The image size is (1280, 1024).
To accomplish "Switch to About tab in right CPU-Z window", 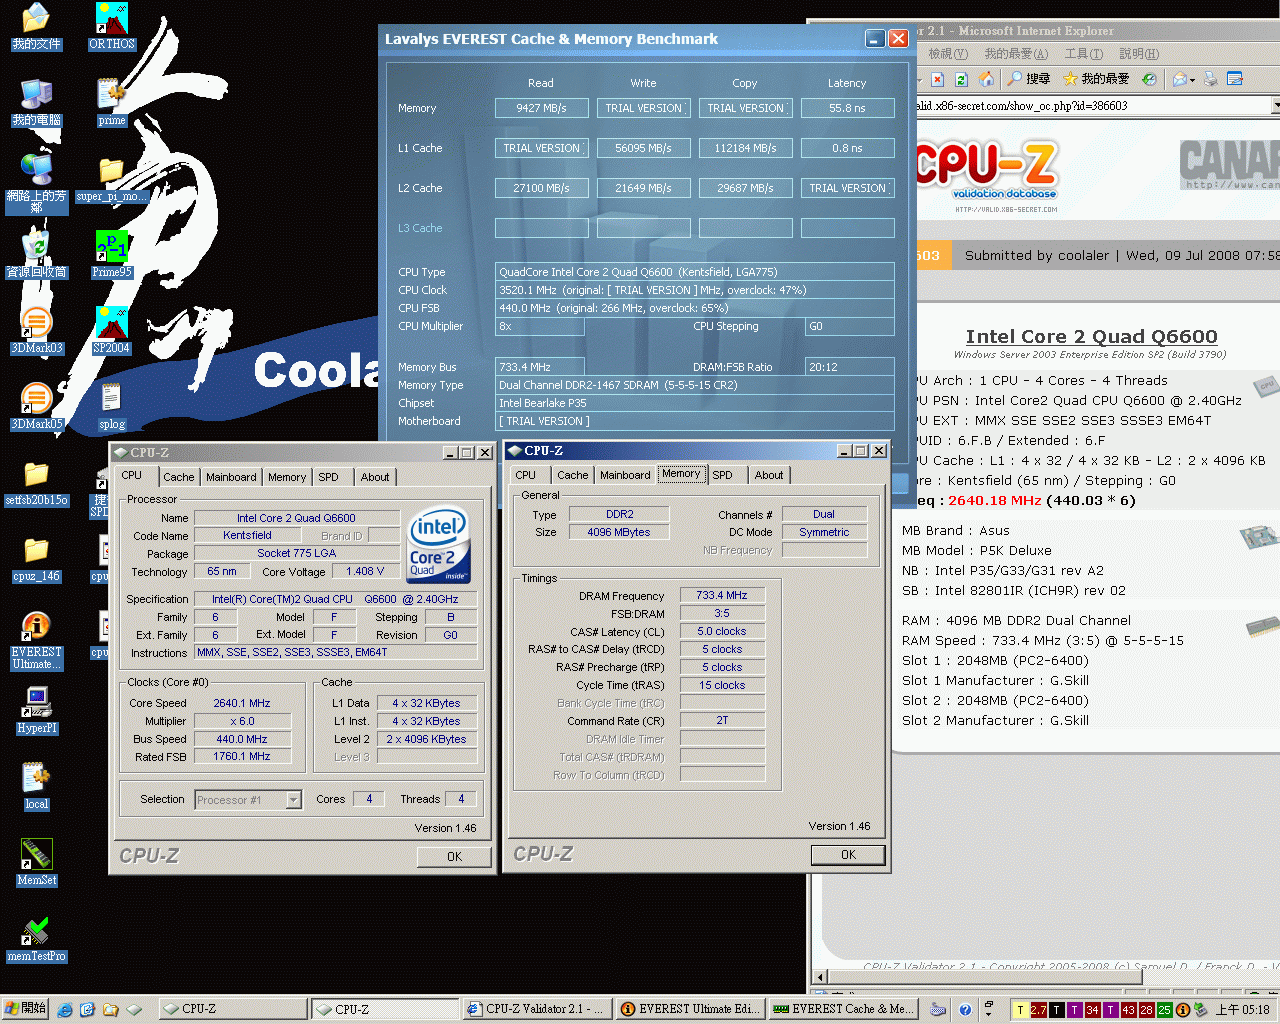I will (769, 475).
